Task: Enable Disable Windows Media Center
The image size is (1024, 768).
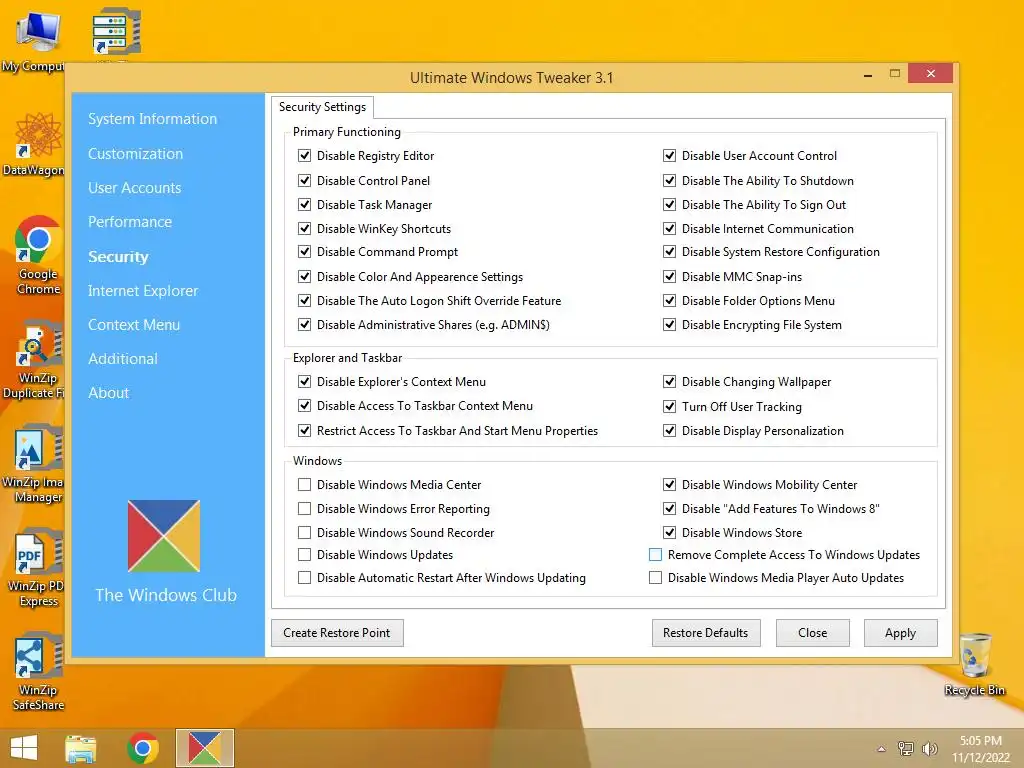Action: tap(304, 485)
